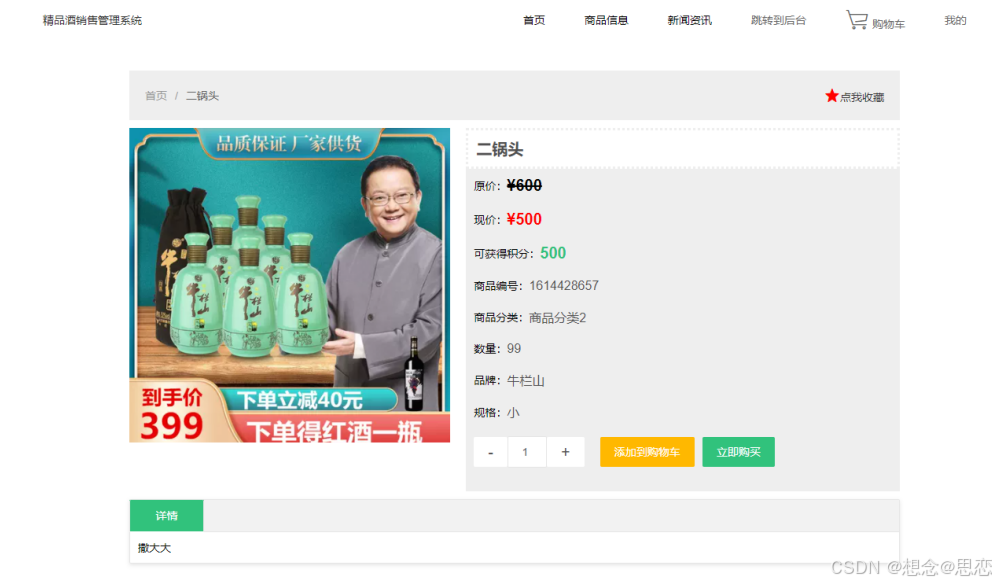This screenshot has width=996, height=585.
Task: Click product title 二锅头
Action: tap(499, 150)
